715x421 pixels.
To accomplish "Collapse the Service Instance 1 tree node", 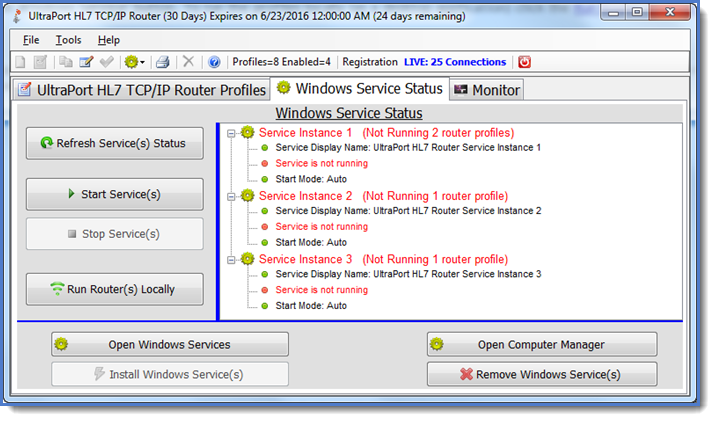I will click(231, 133).
